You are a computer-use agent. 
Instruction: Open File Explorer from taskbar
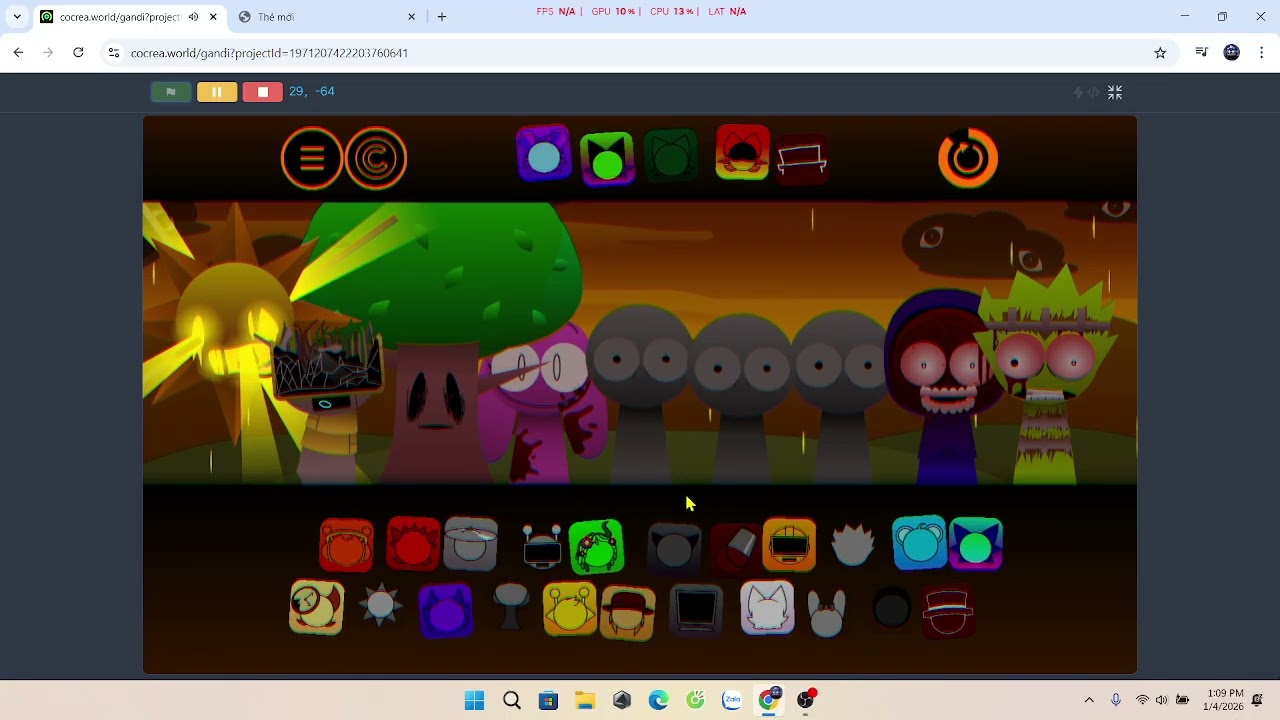pyautogui.click(x=585, y=700)
